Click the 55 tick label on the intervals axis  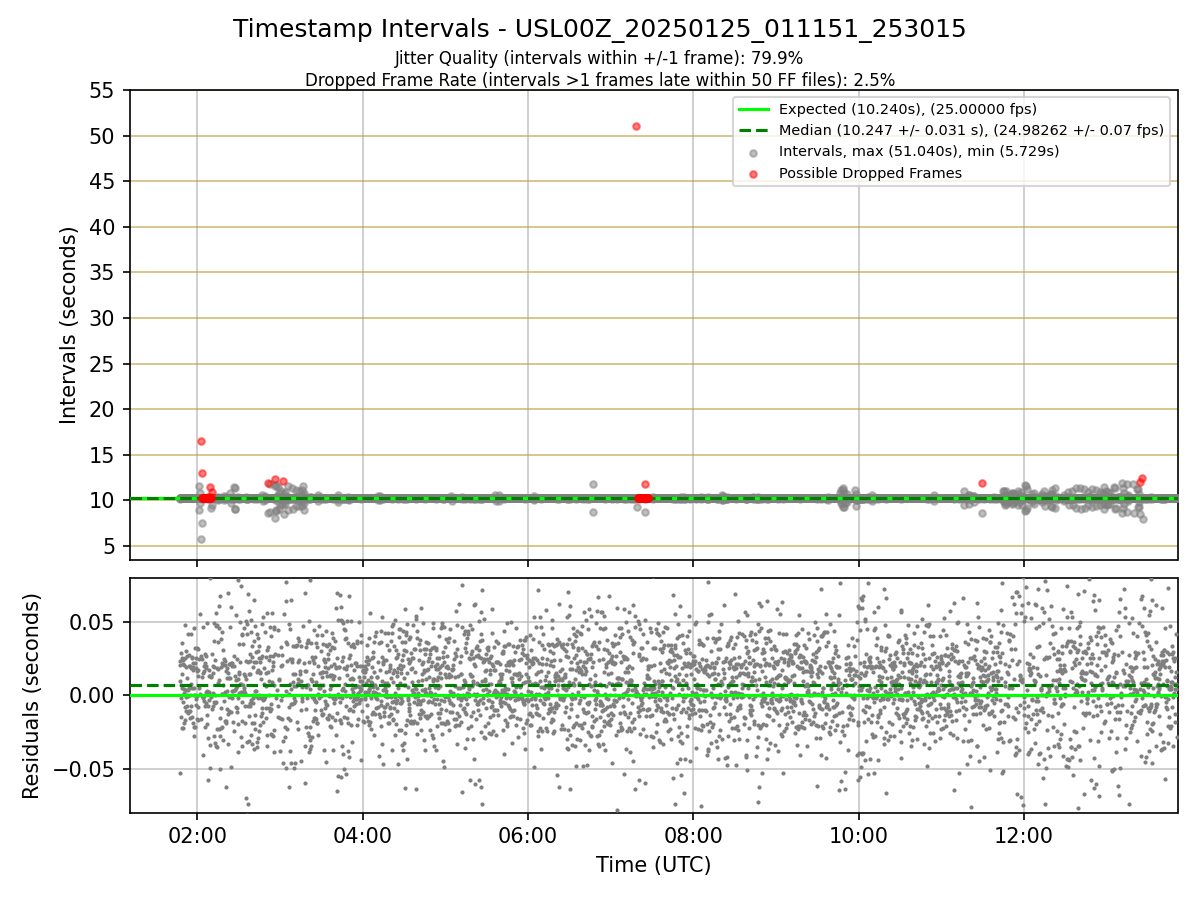click(x=103, y=91)
